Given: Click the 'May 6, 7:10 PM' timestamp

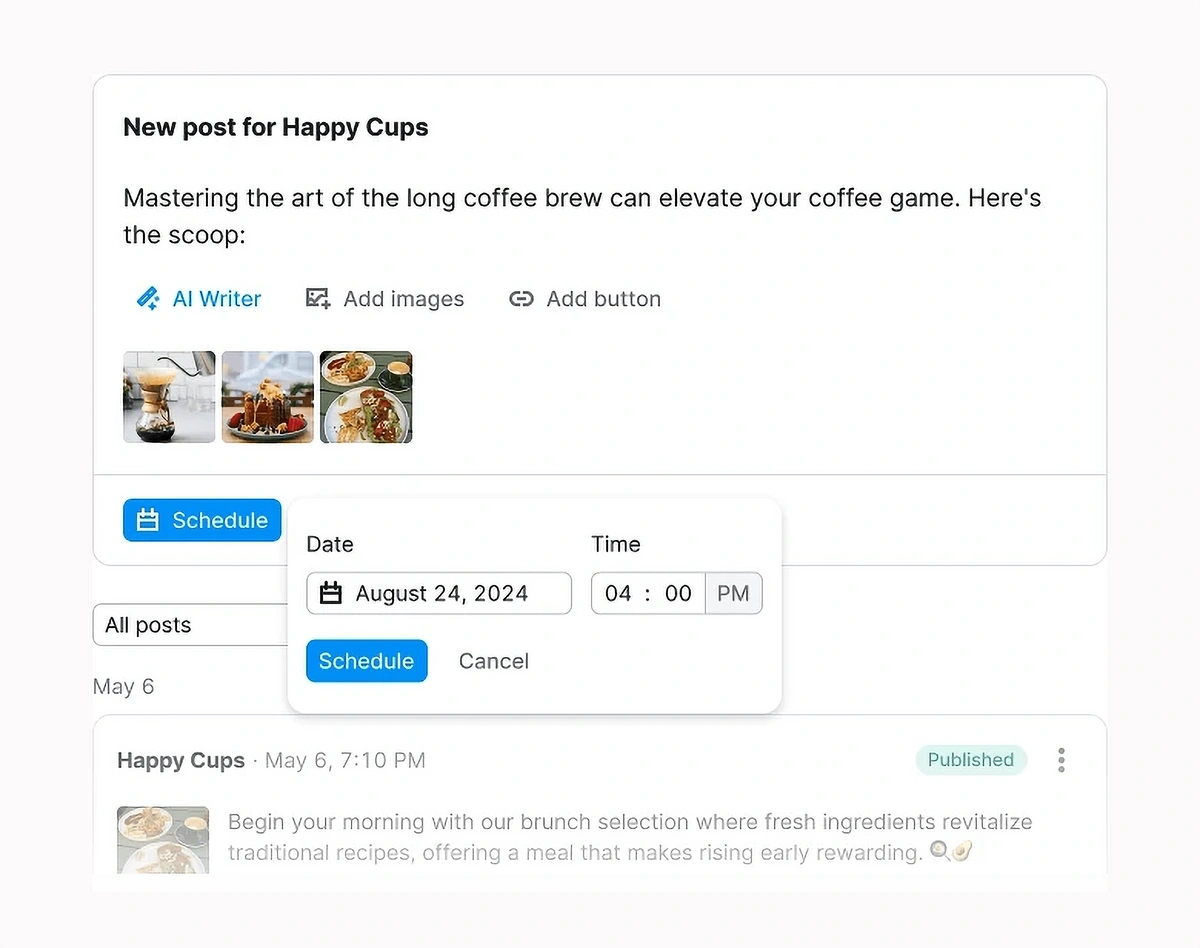Looking at the screenshot, I should point(346,760).
